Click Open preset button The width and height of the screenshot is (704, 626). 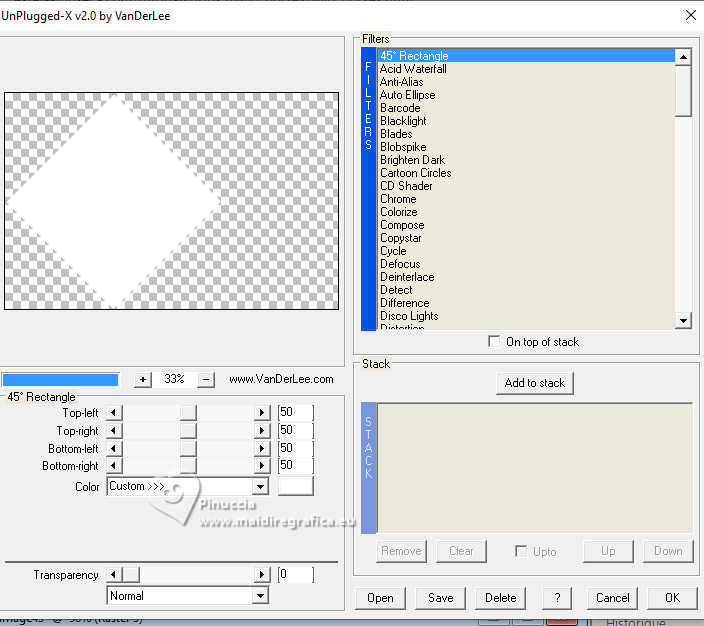point(380,598)
